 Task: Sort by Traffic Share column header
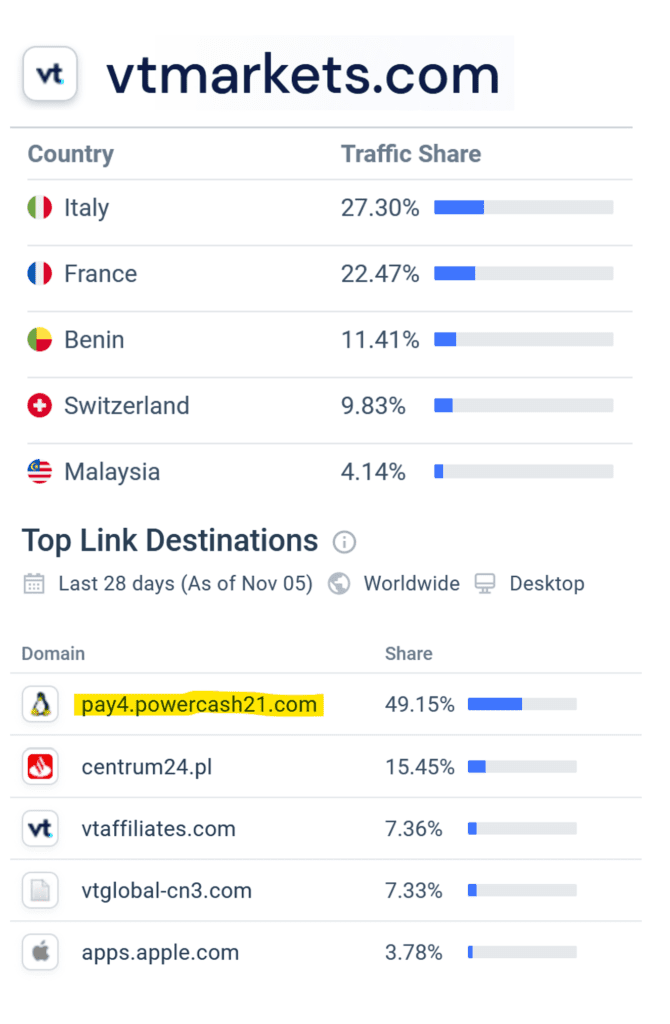tap(411, 154)
